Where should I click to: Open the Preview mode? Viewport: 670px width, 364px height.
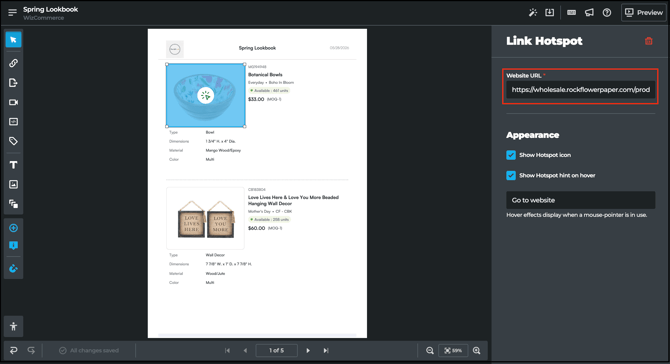pos(644,13)
